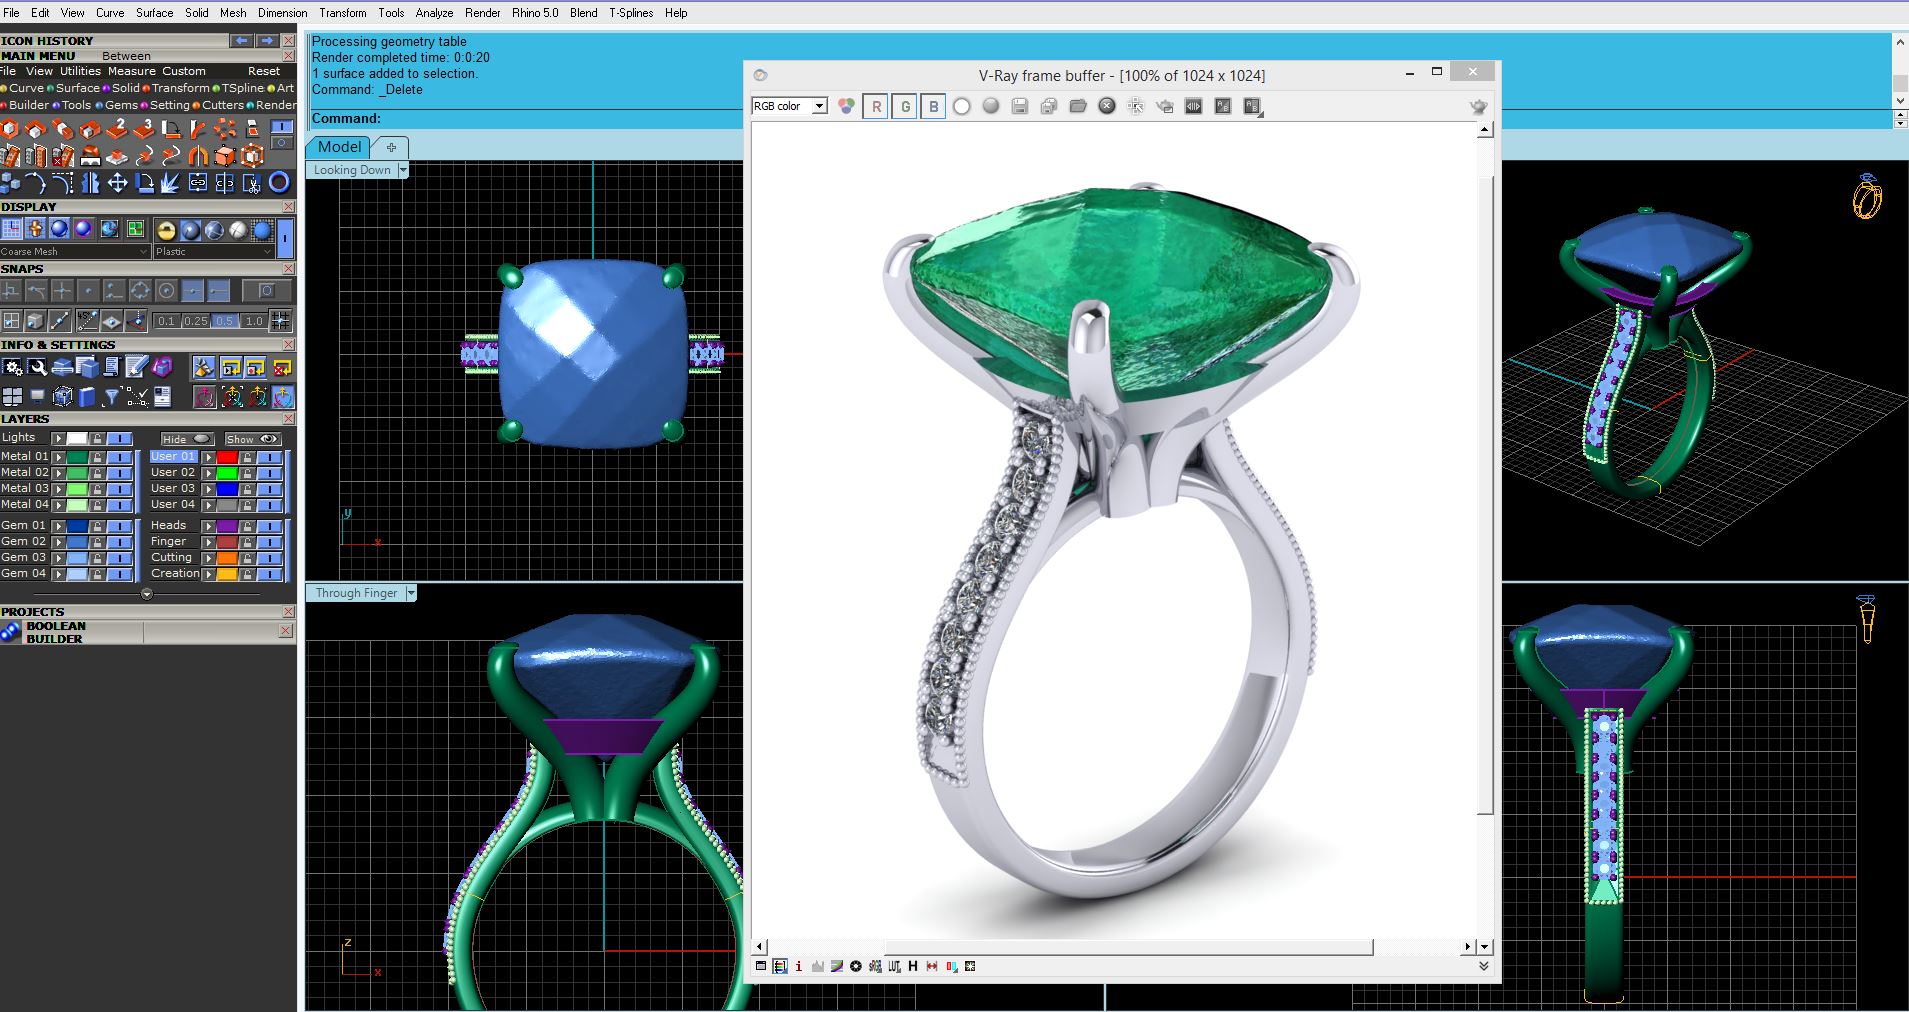Switch to the Model tab

[339, 147]
